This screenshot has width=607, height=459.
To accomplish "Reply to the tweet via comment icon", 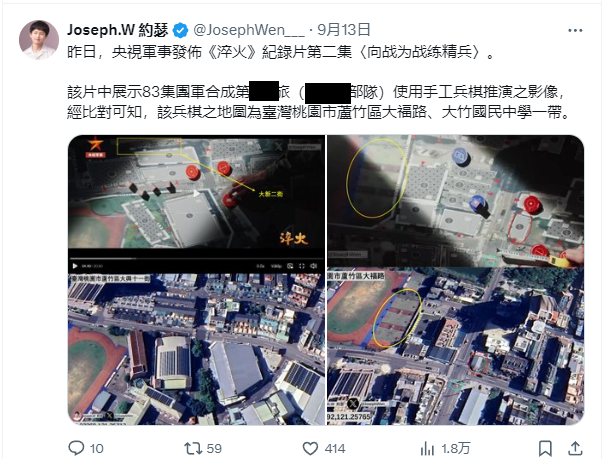I will click(76, 448).
